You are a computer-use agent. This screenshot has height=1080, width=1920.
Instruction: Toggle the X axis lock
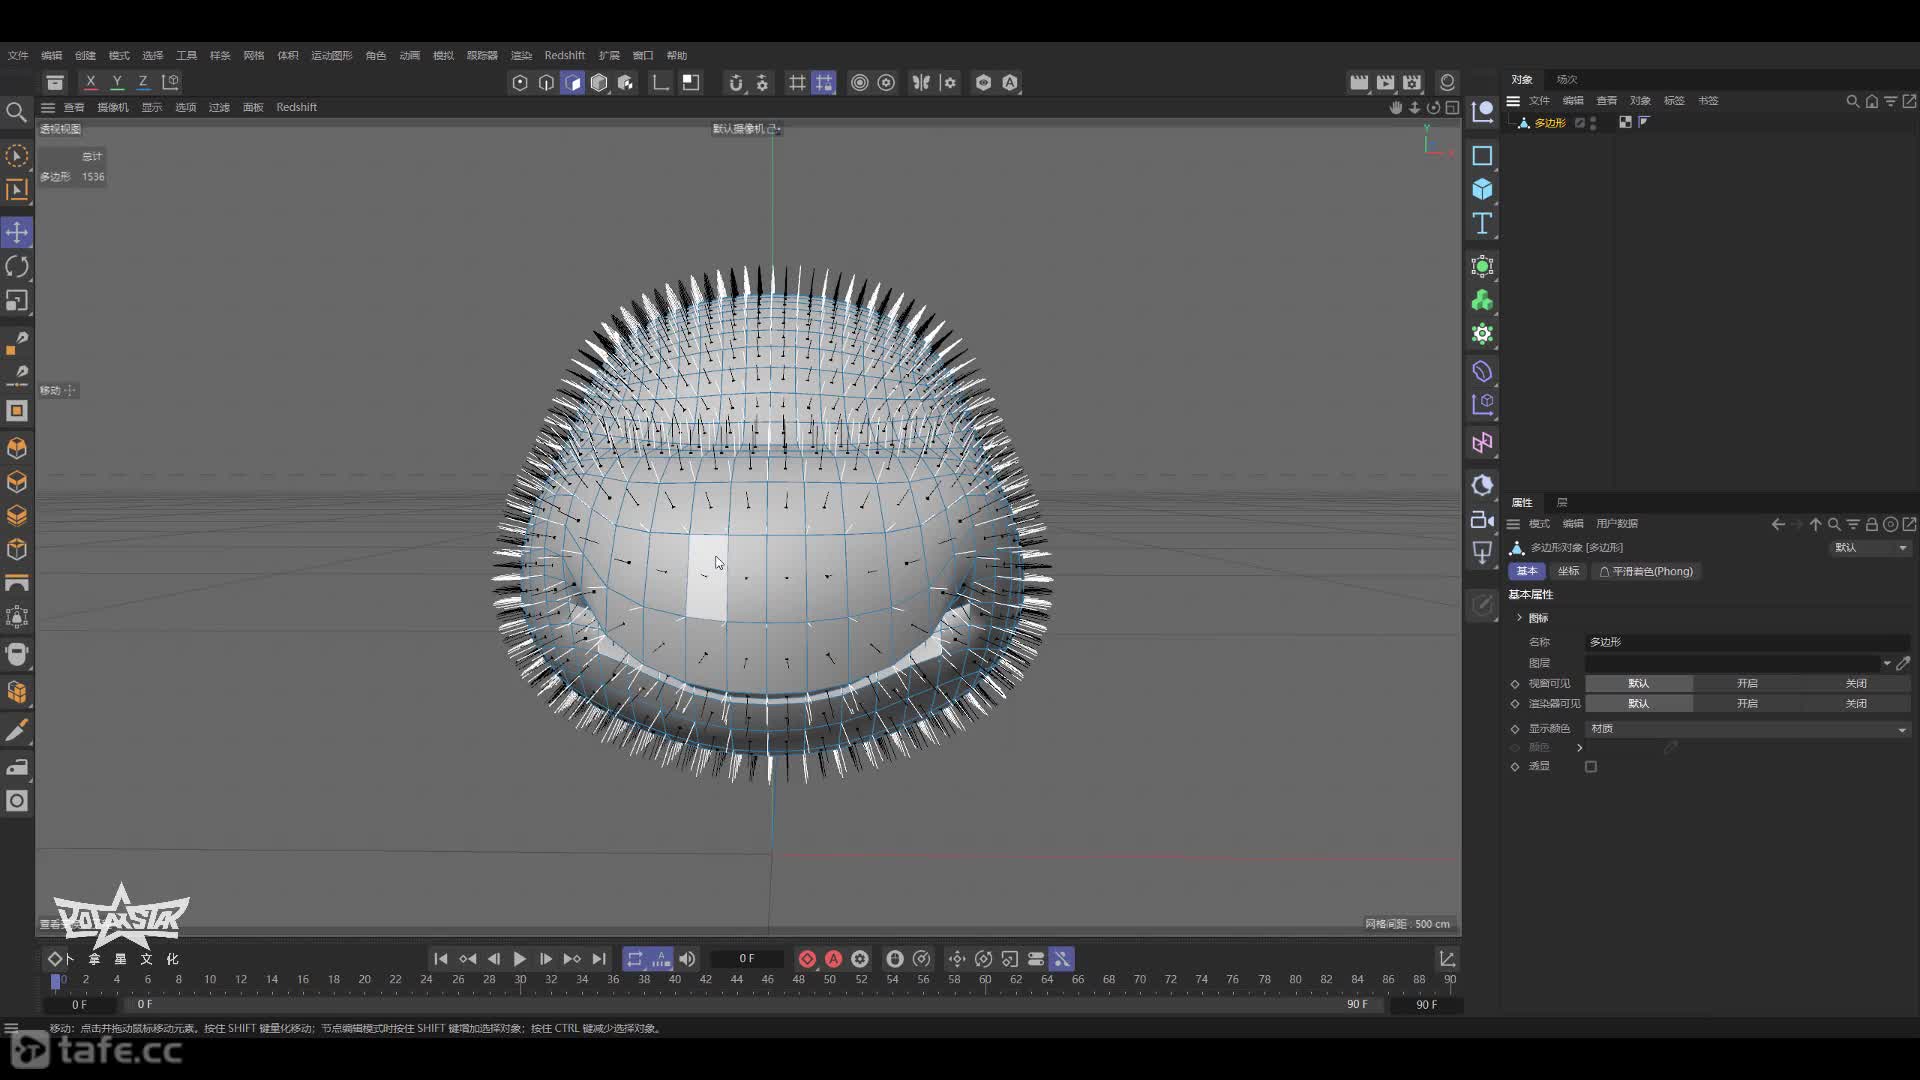[x=91, y=82]
